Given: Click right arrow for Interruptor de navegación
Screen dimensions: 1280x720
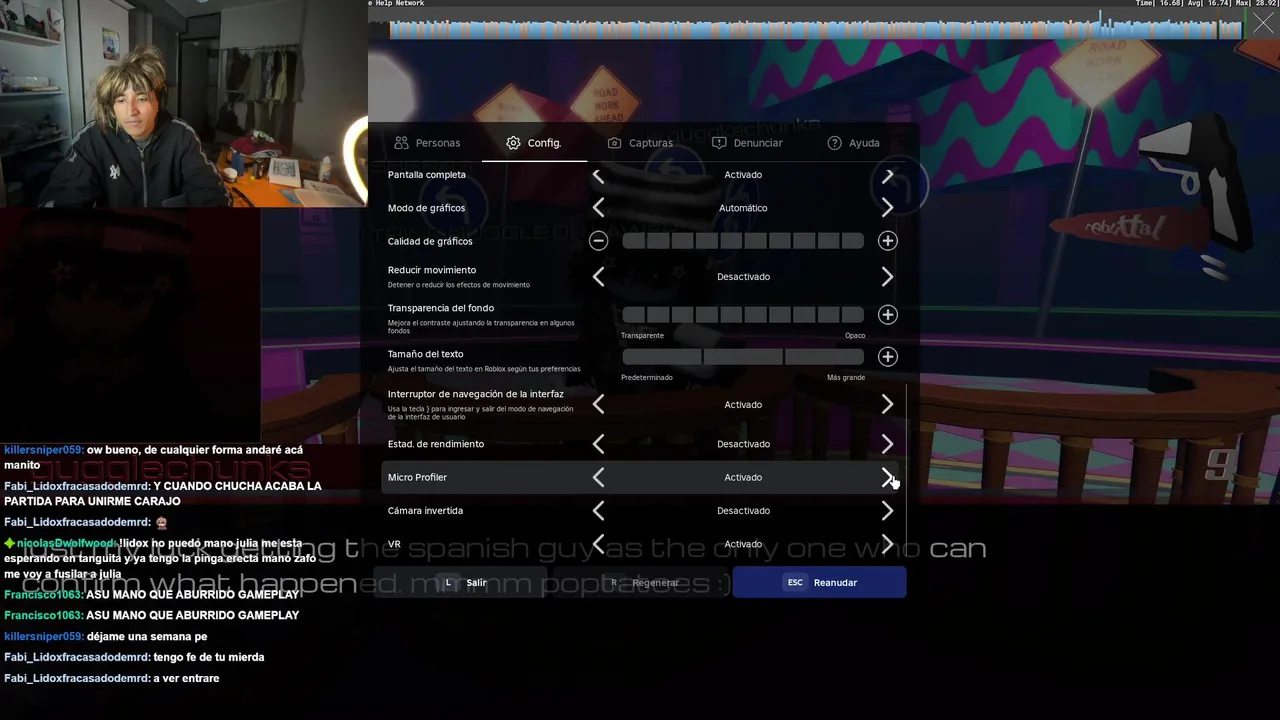Looking at the screenshot, I should point(887,404).
